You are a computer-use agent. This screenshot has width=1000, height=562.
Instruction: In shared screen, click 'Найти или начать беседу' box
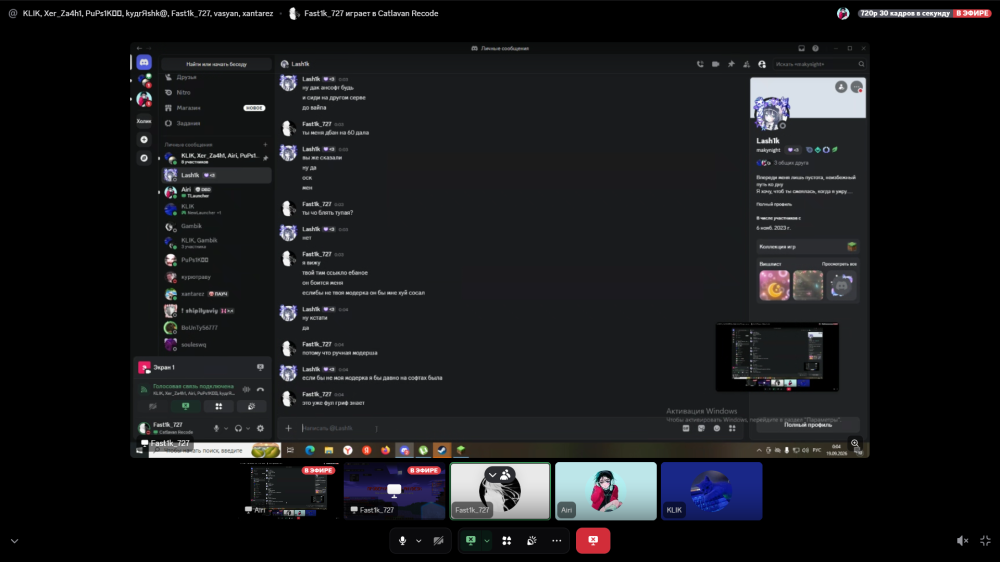click(x=216, y=64)
